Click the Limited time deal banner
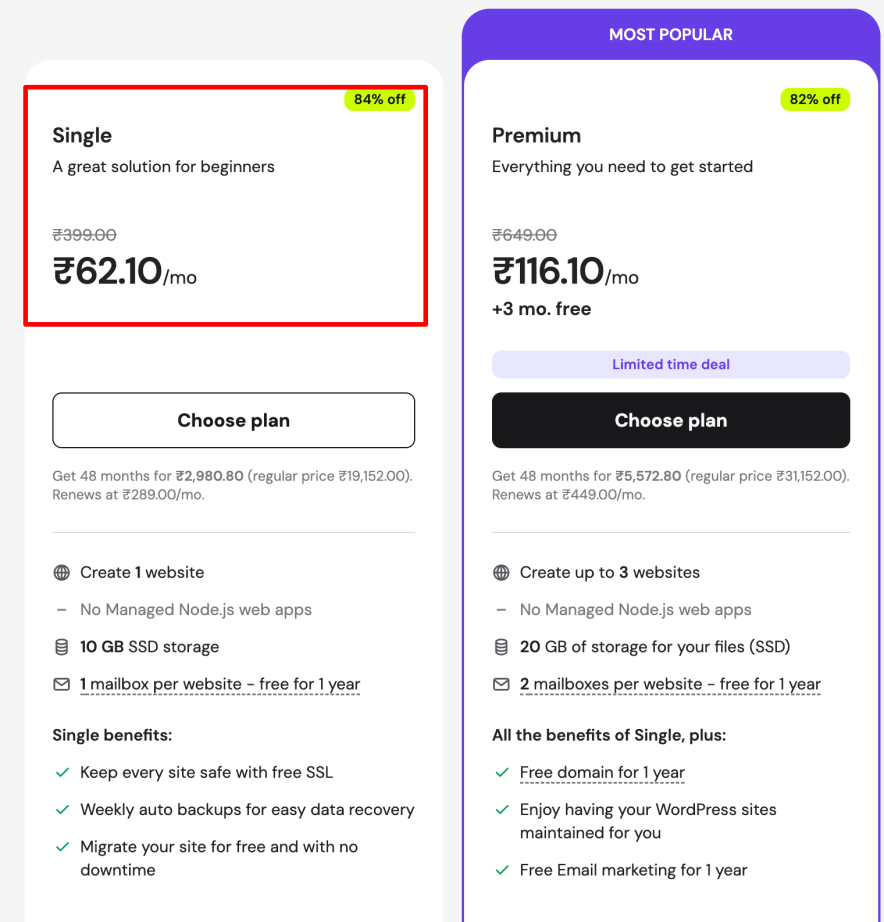This screenshot has height=922, width=884. tap(670, 364)
